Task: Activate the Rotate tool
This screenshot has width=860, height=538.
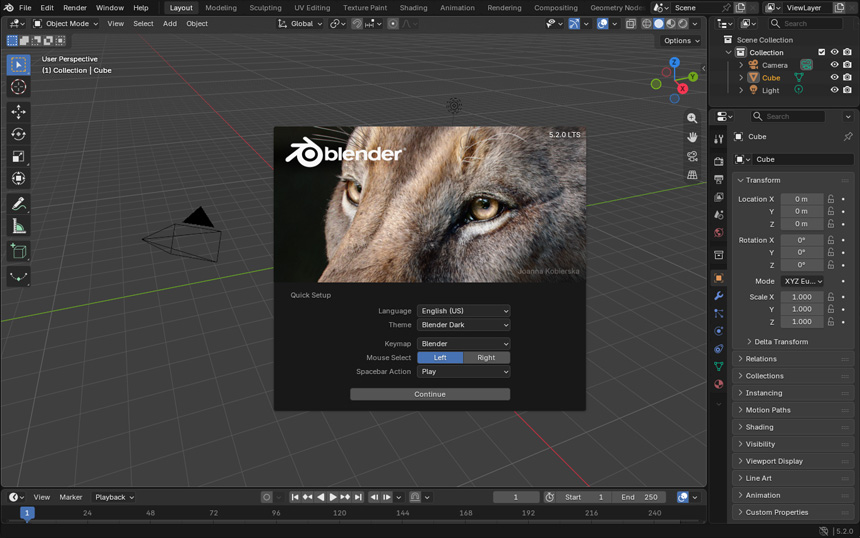Action: [18, 134]
